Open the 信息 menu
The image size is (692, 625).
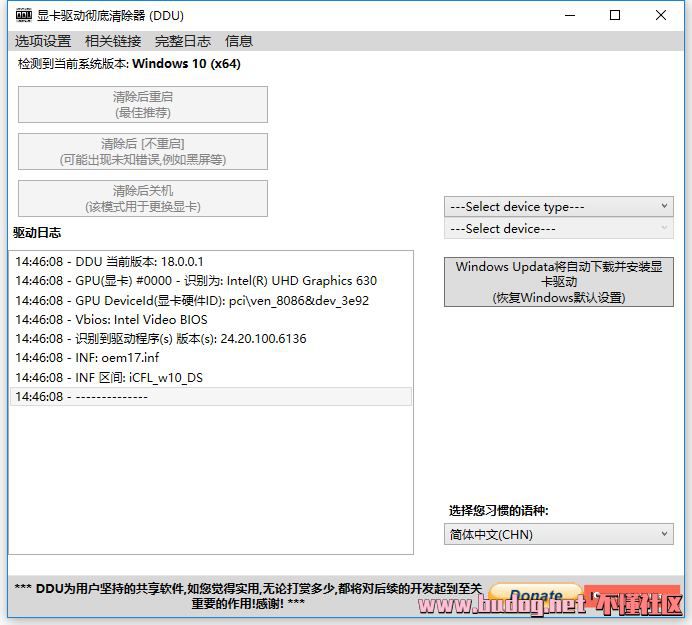point(239,41)
